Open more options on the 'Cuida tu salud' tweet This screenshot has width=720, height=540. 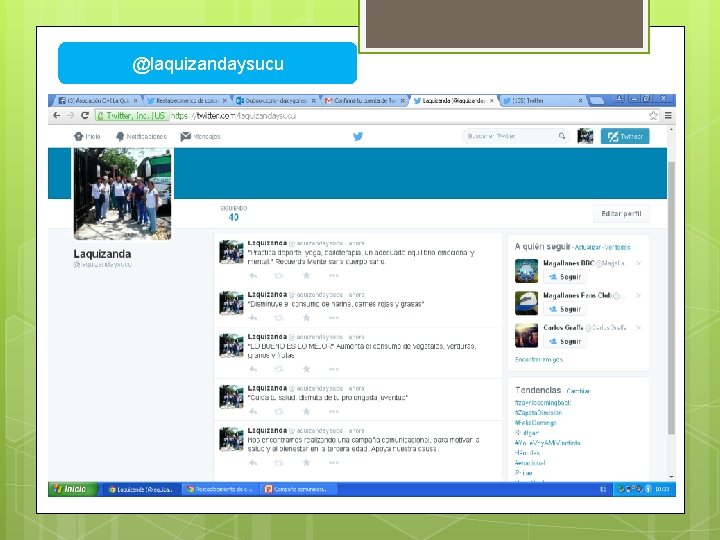pos(334,411)
